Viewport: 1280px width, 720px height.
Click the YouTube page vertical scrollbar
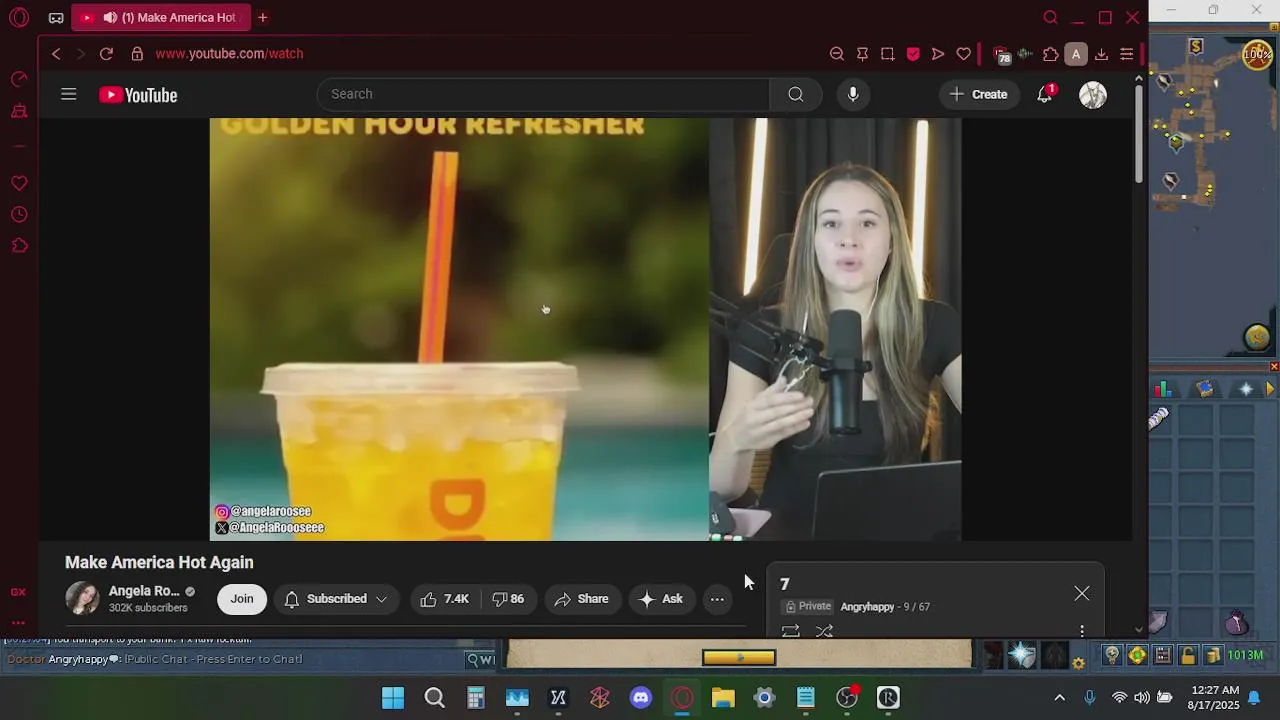click(x=1139, y=135)
